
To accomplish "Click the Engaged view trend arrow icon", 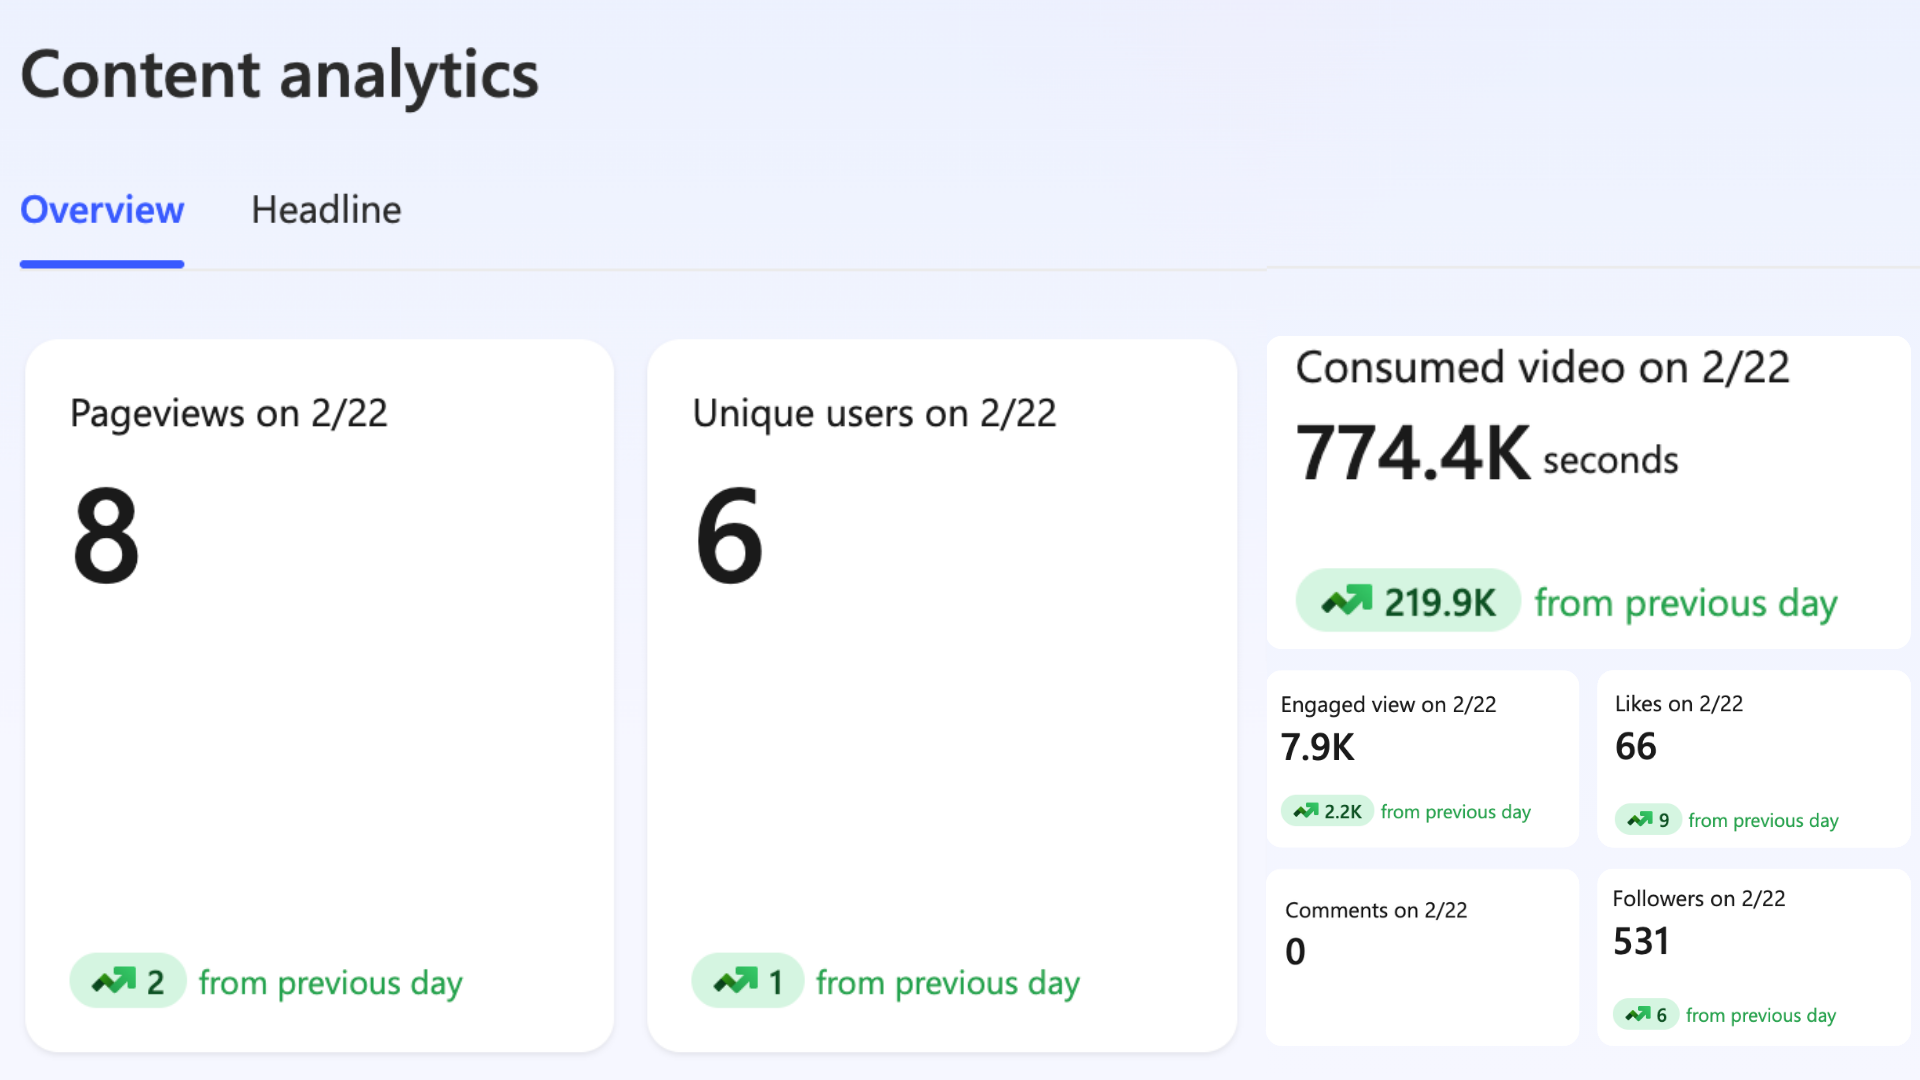I will pyautogui.click(x=1306, y=811).
